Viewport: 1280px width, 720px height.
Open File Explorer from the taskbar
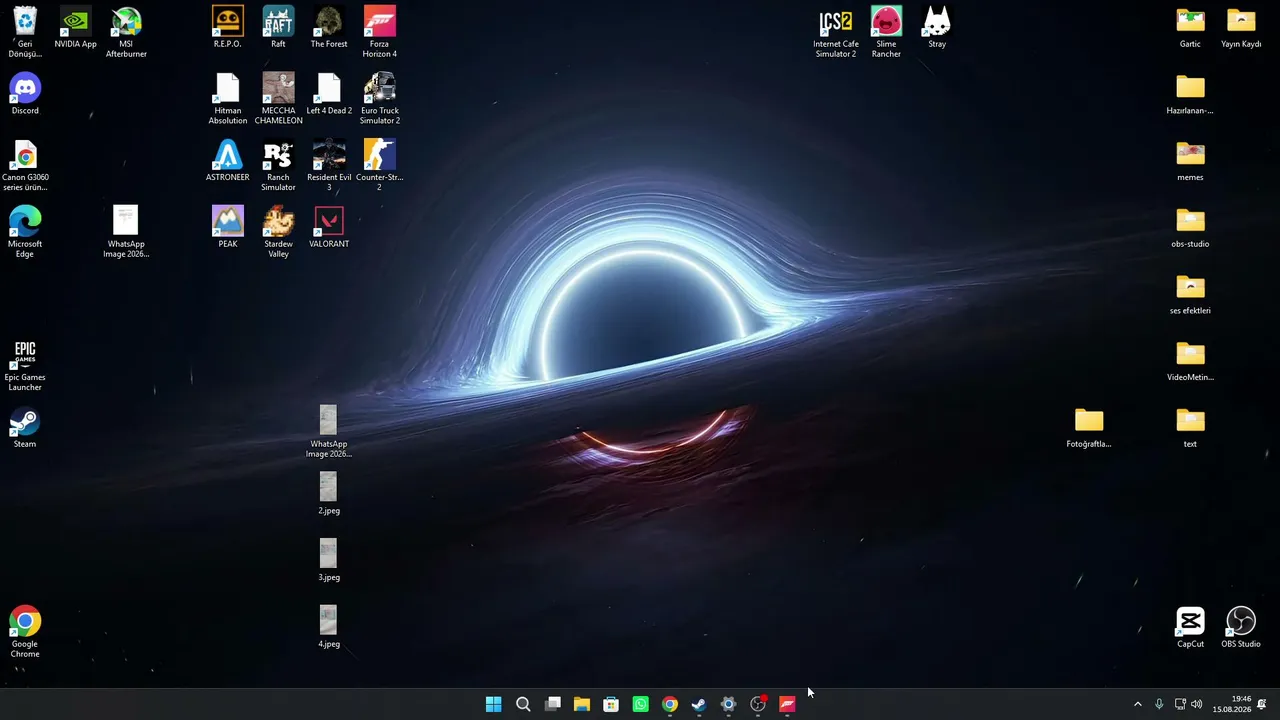[582, 704]
